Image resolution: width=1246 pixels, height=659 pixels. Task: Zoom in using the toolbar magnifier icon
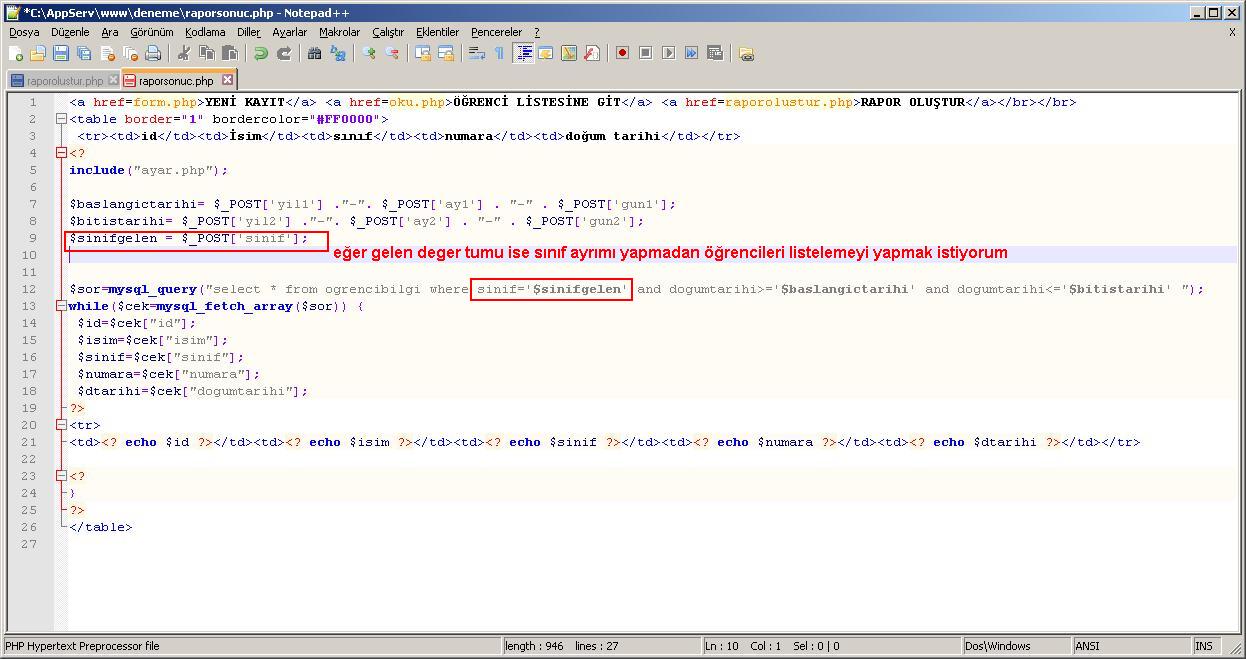click(369, 53)
